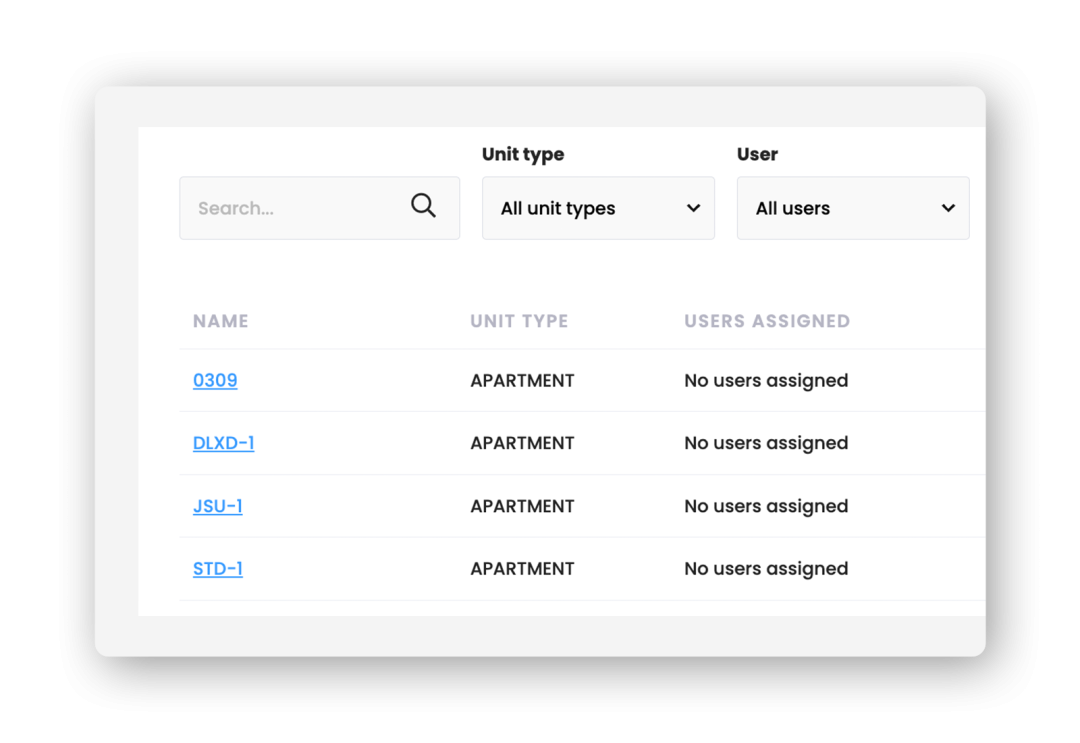1080x743 pixels.
Task: Click No users assigned for JSU-1
Action: click(x=766, y=507)
